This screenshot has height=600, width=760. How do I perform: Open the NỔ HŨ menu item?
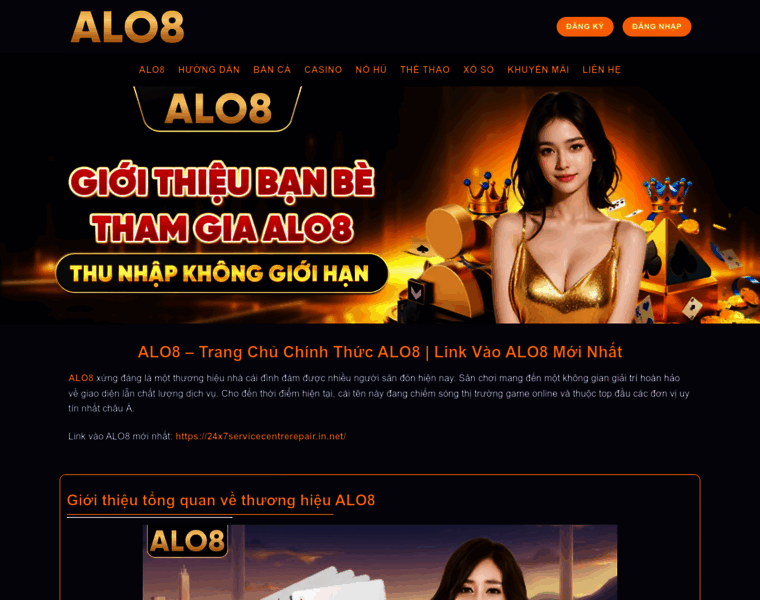coord(371,70)
